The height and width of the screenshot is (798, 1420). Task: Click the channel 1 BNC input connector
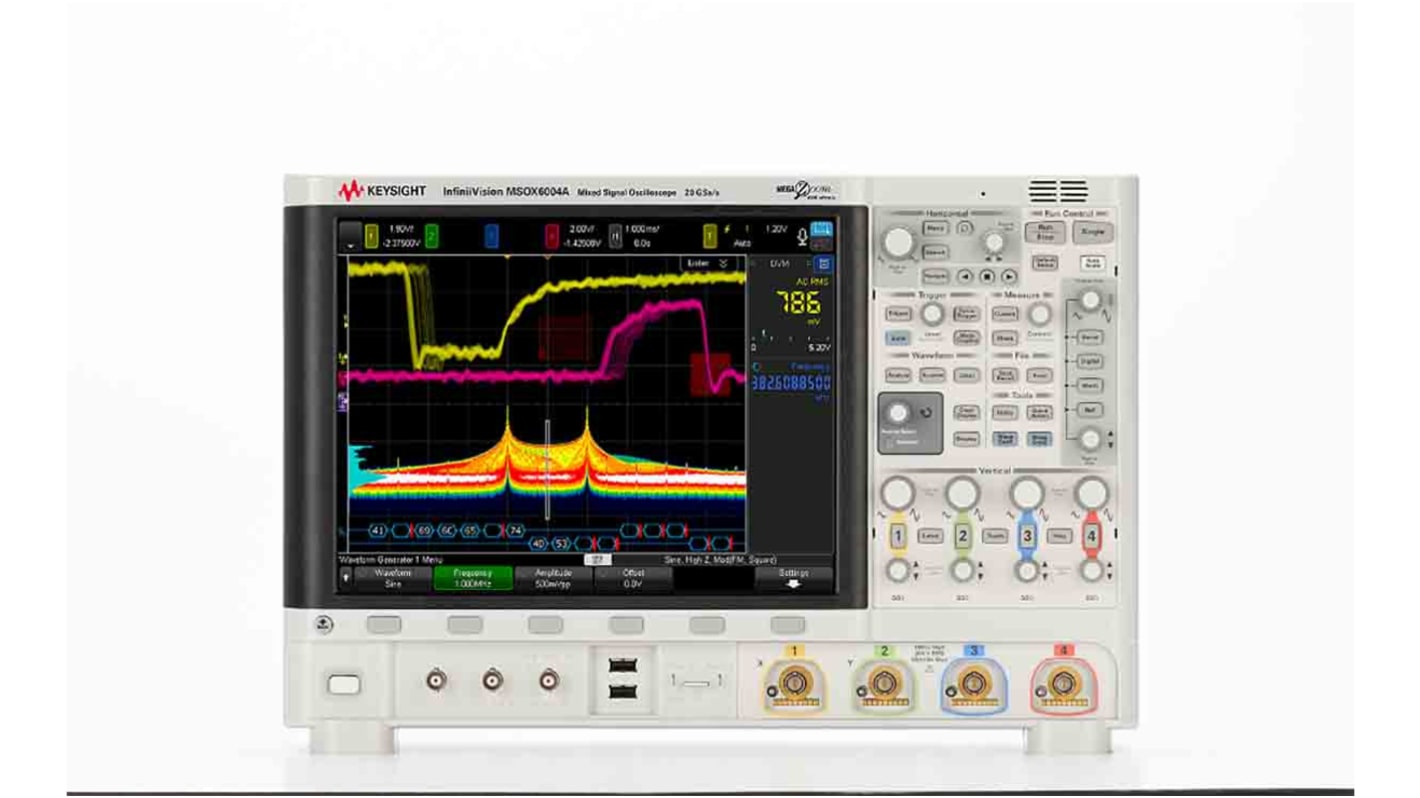(794, 686)
